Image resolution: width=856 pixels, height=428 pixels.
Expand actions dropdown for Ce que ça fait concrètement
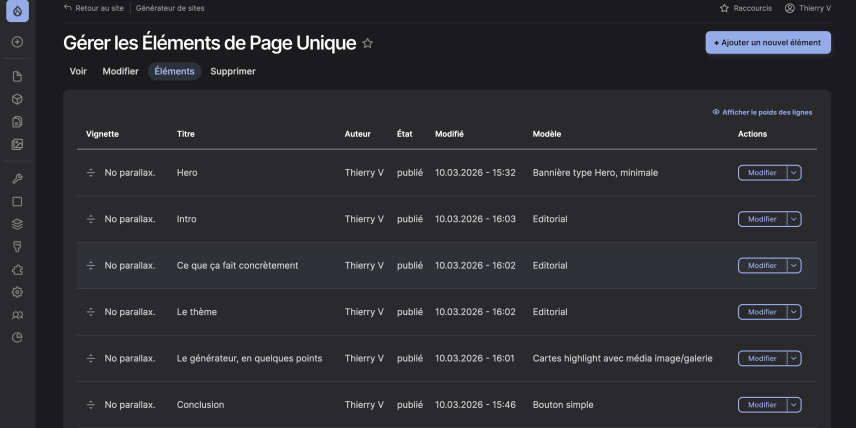(794, 266)
